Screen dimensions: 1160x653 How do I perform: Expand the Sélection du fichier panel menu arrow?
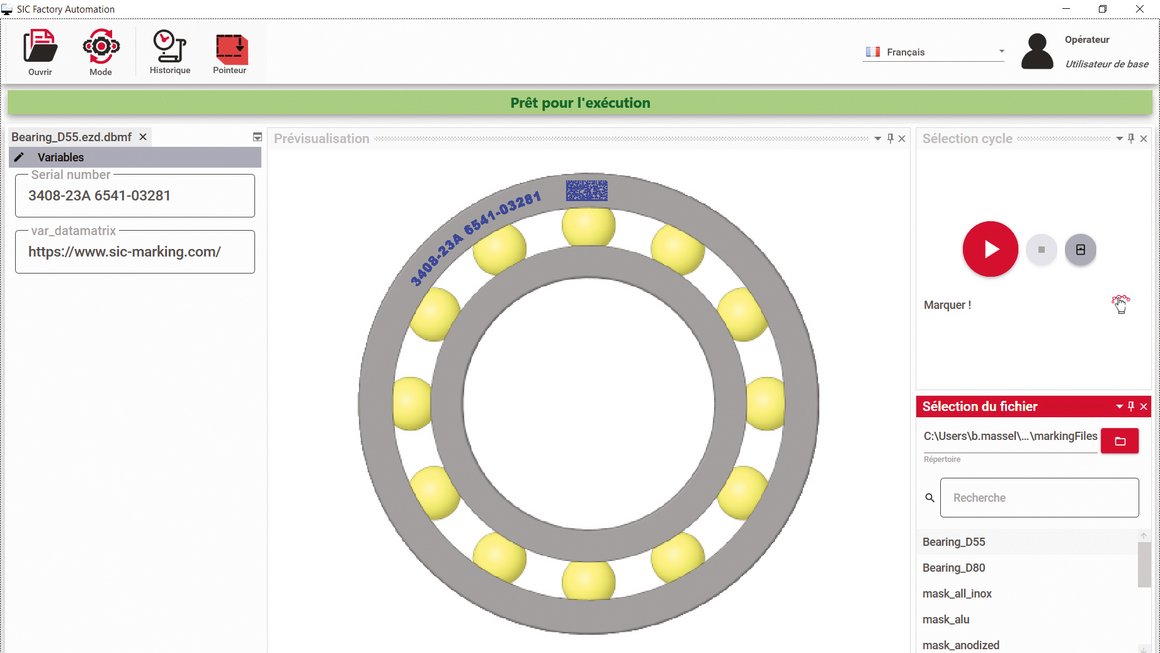coord(1119,407)
